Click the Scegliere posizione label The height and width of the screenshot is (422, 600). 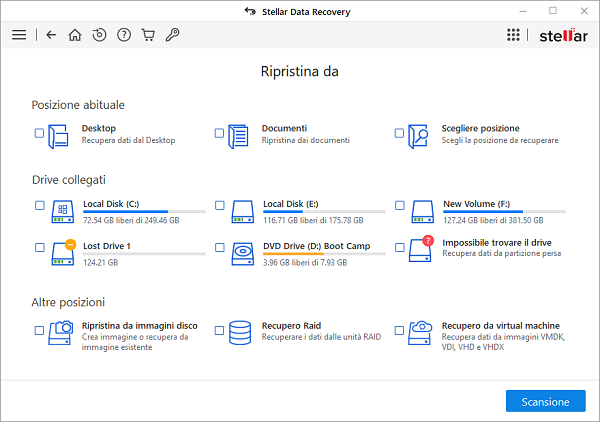click(480, 128)
